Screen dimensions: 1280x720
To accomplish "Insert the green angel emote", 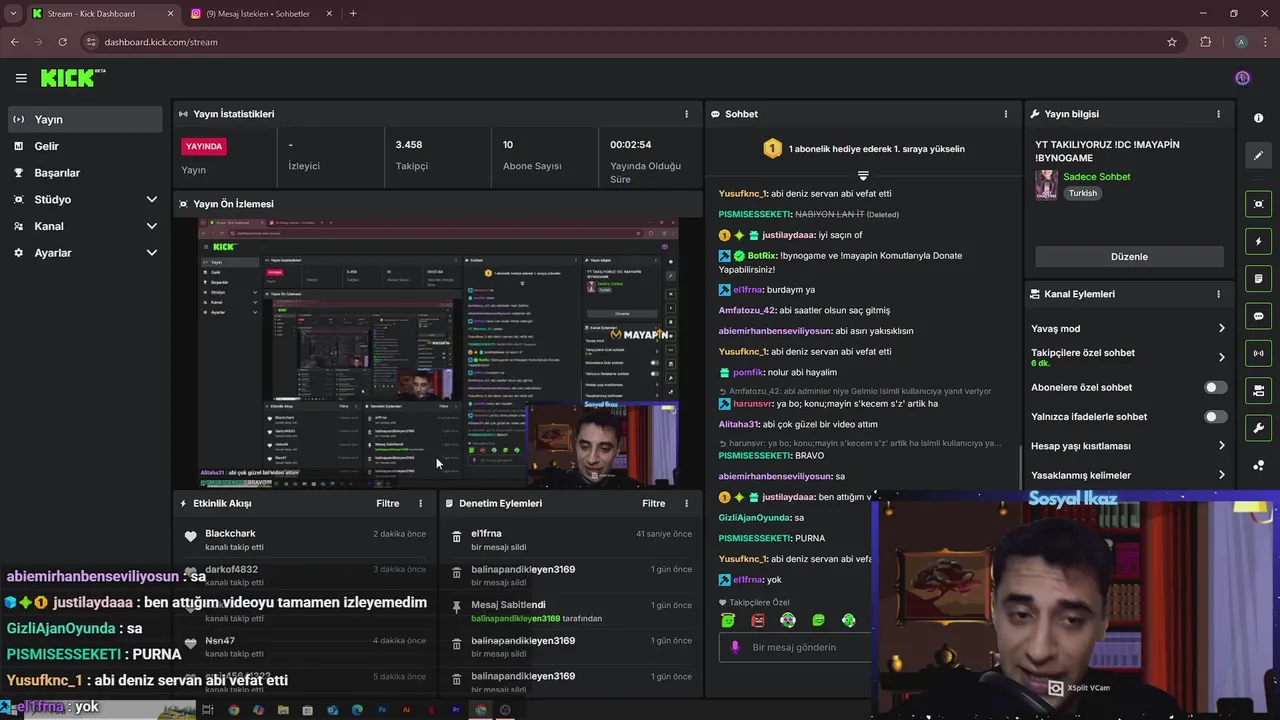I will pyautogui.click(x=728, y=621).
